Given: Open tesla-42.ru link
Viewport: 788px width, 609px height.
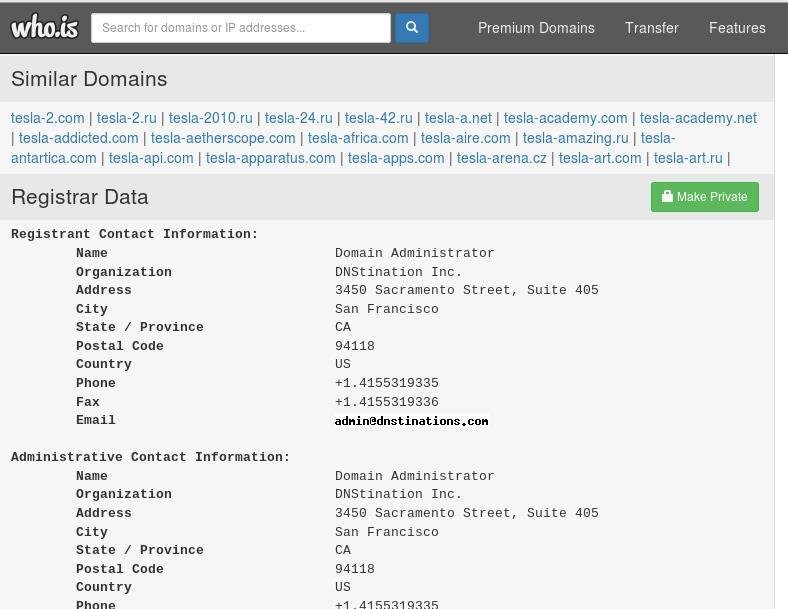Looking at the screenshot, I should (x=378, y=118).
